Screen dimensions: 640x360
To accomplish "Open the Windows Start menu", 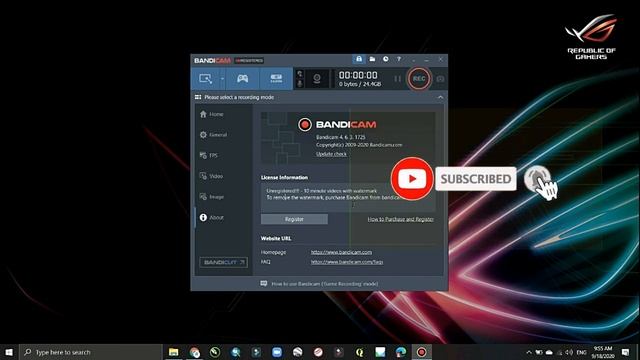I will click(9, 352).
